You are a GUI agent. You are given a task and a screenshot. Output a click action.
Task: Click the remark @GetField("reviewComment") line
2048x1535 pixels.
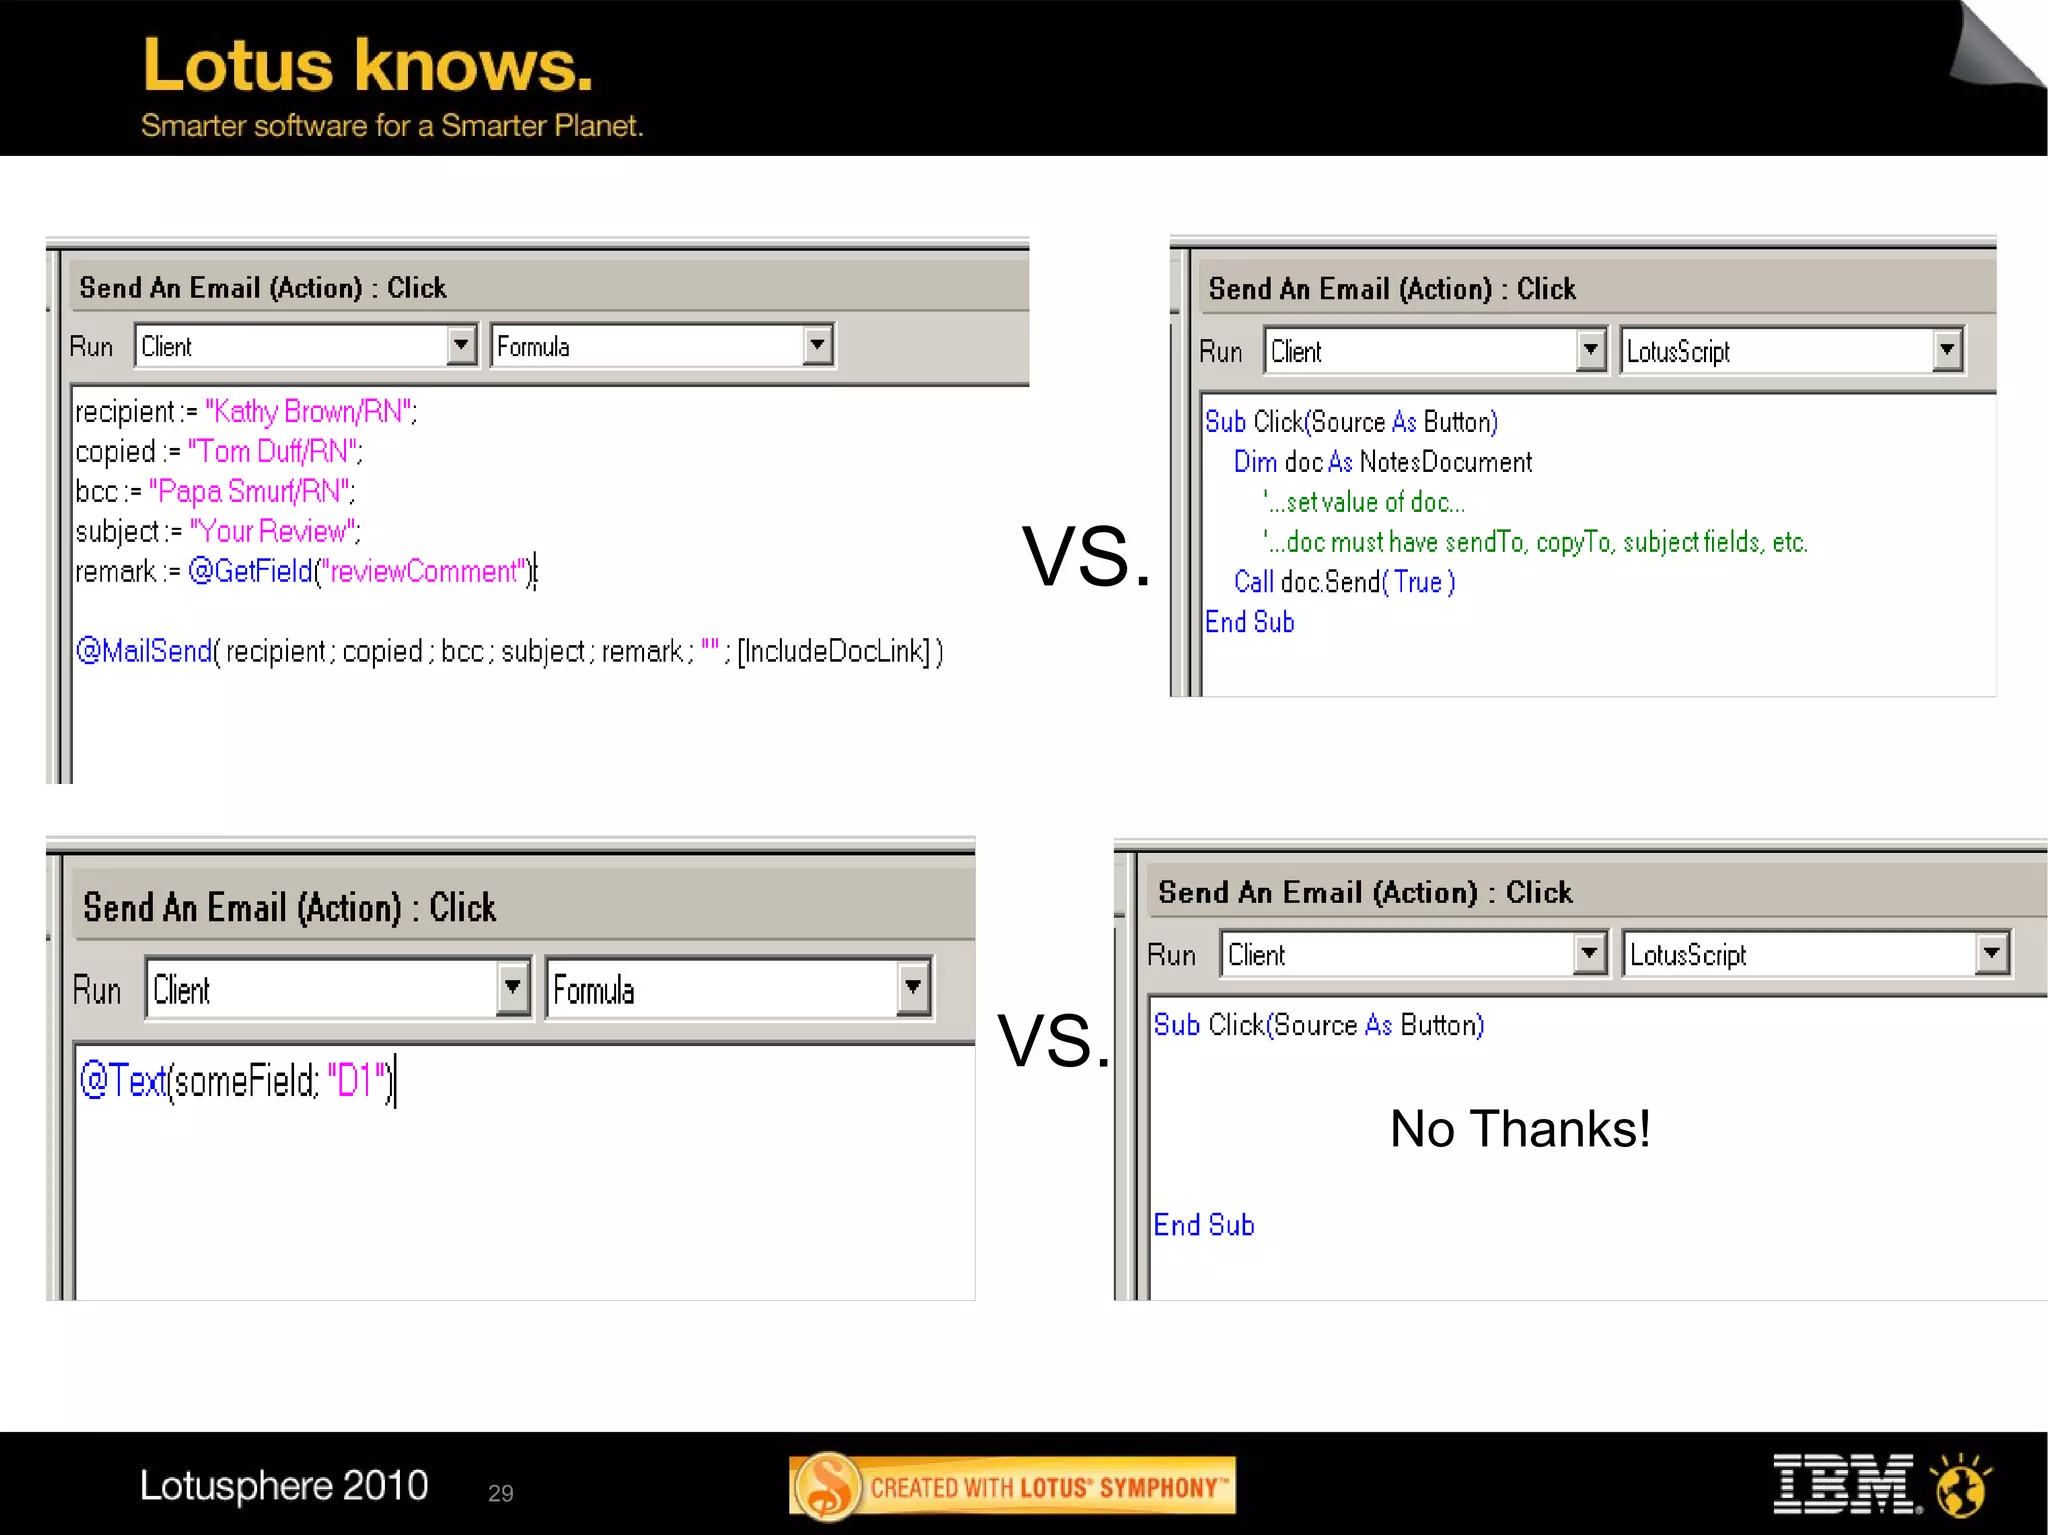(x=306, y=571)
